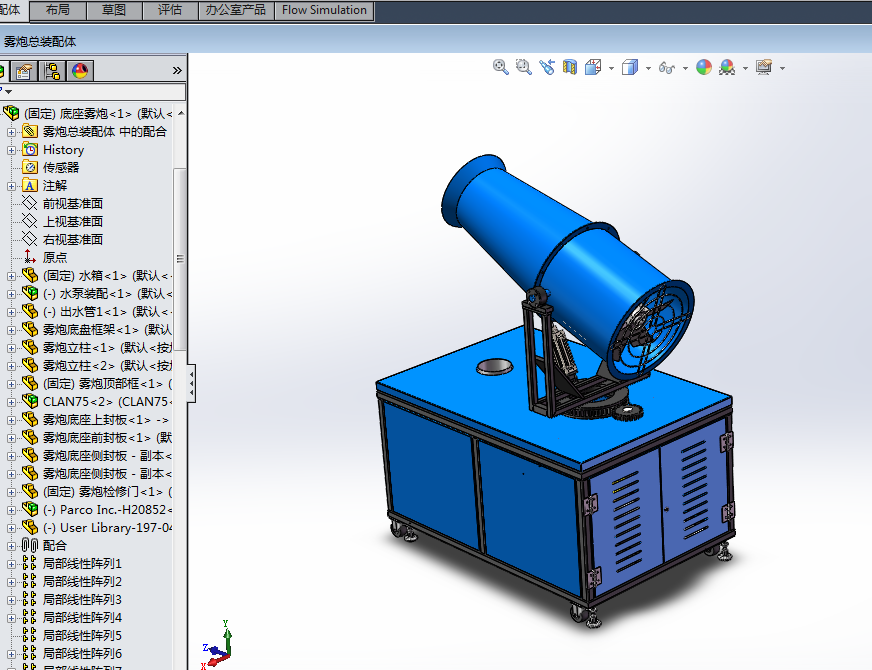Click the feature tree vertical scrollbar thumb

pos(180,258)
